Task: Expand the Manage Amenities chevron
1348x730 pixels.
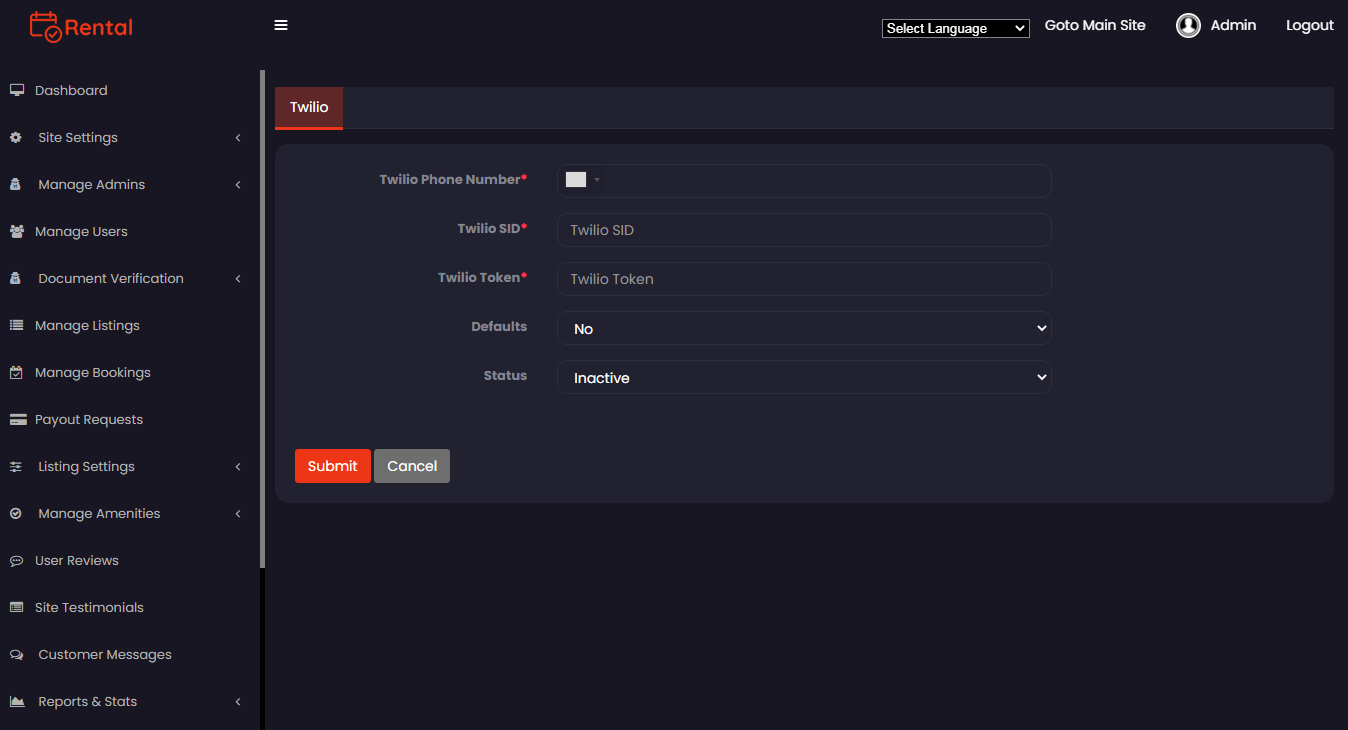Action: [x=238, y=514]
